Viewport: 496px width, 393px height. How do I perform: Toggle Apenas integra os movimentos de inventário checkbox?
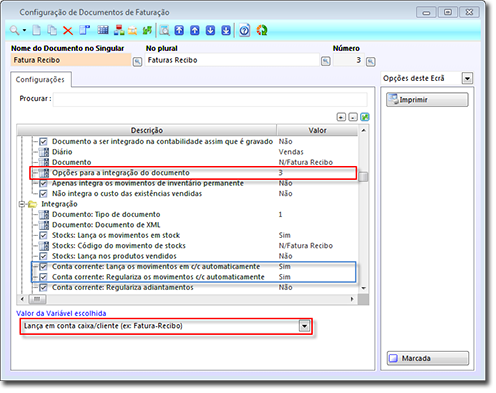43,183
